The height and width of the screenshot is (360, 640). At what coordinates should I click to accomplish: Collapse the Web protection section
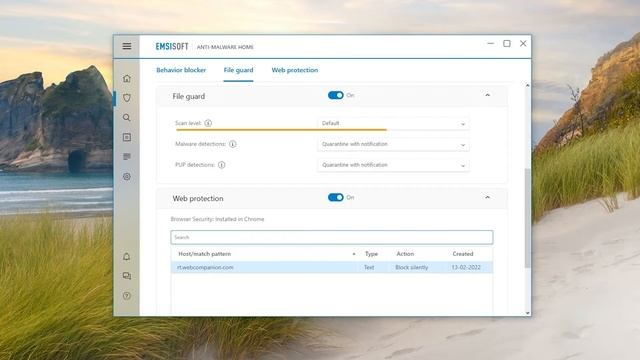(487, 198)
